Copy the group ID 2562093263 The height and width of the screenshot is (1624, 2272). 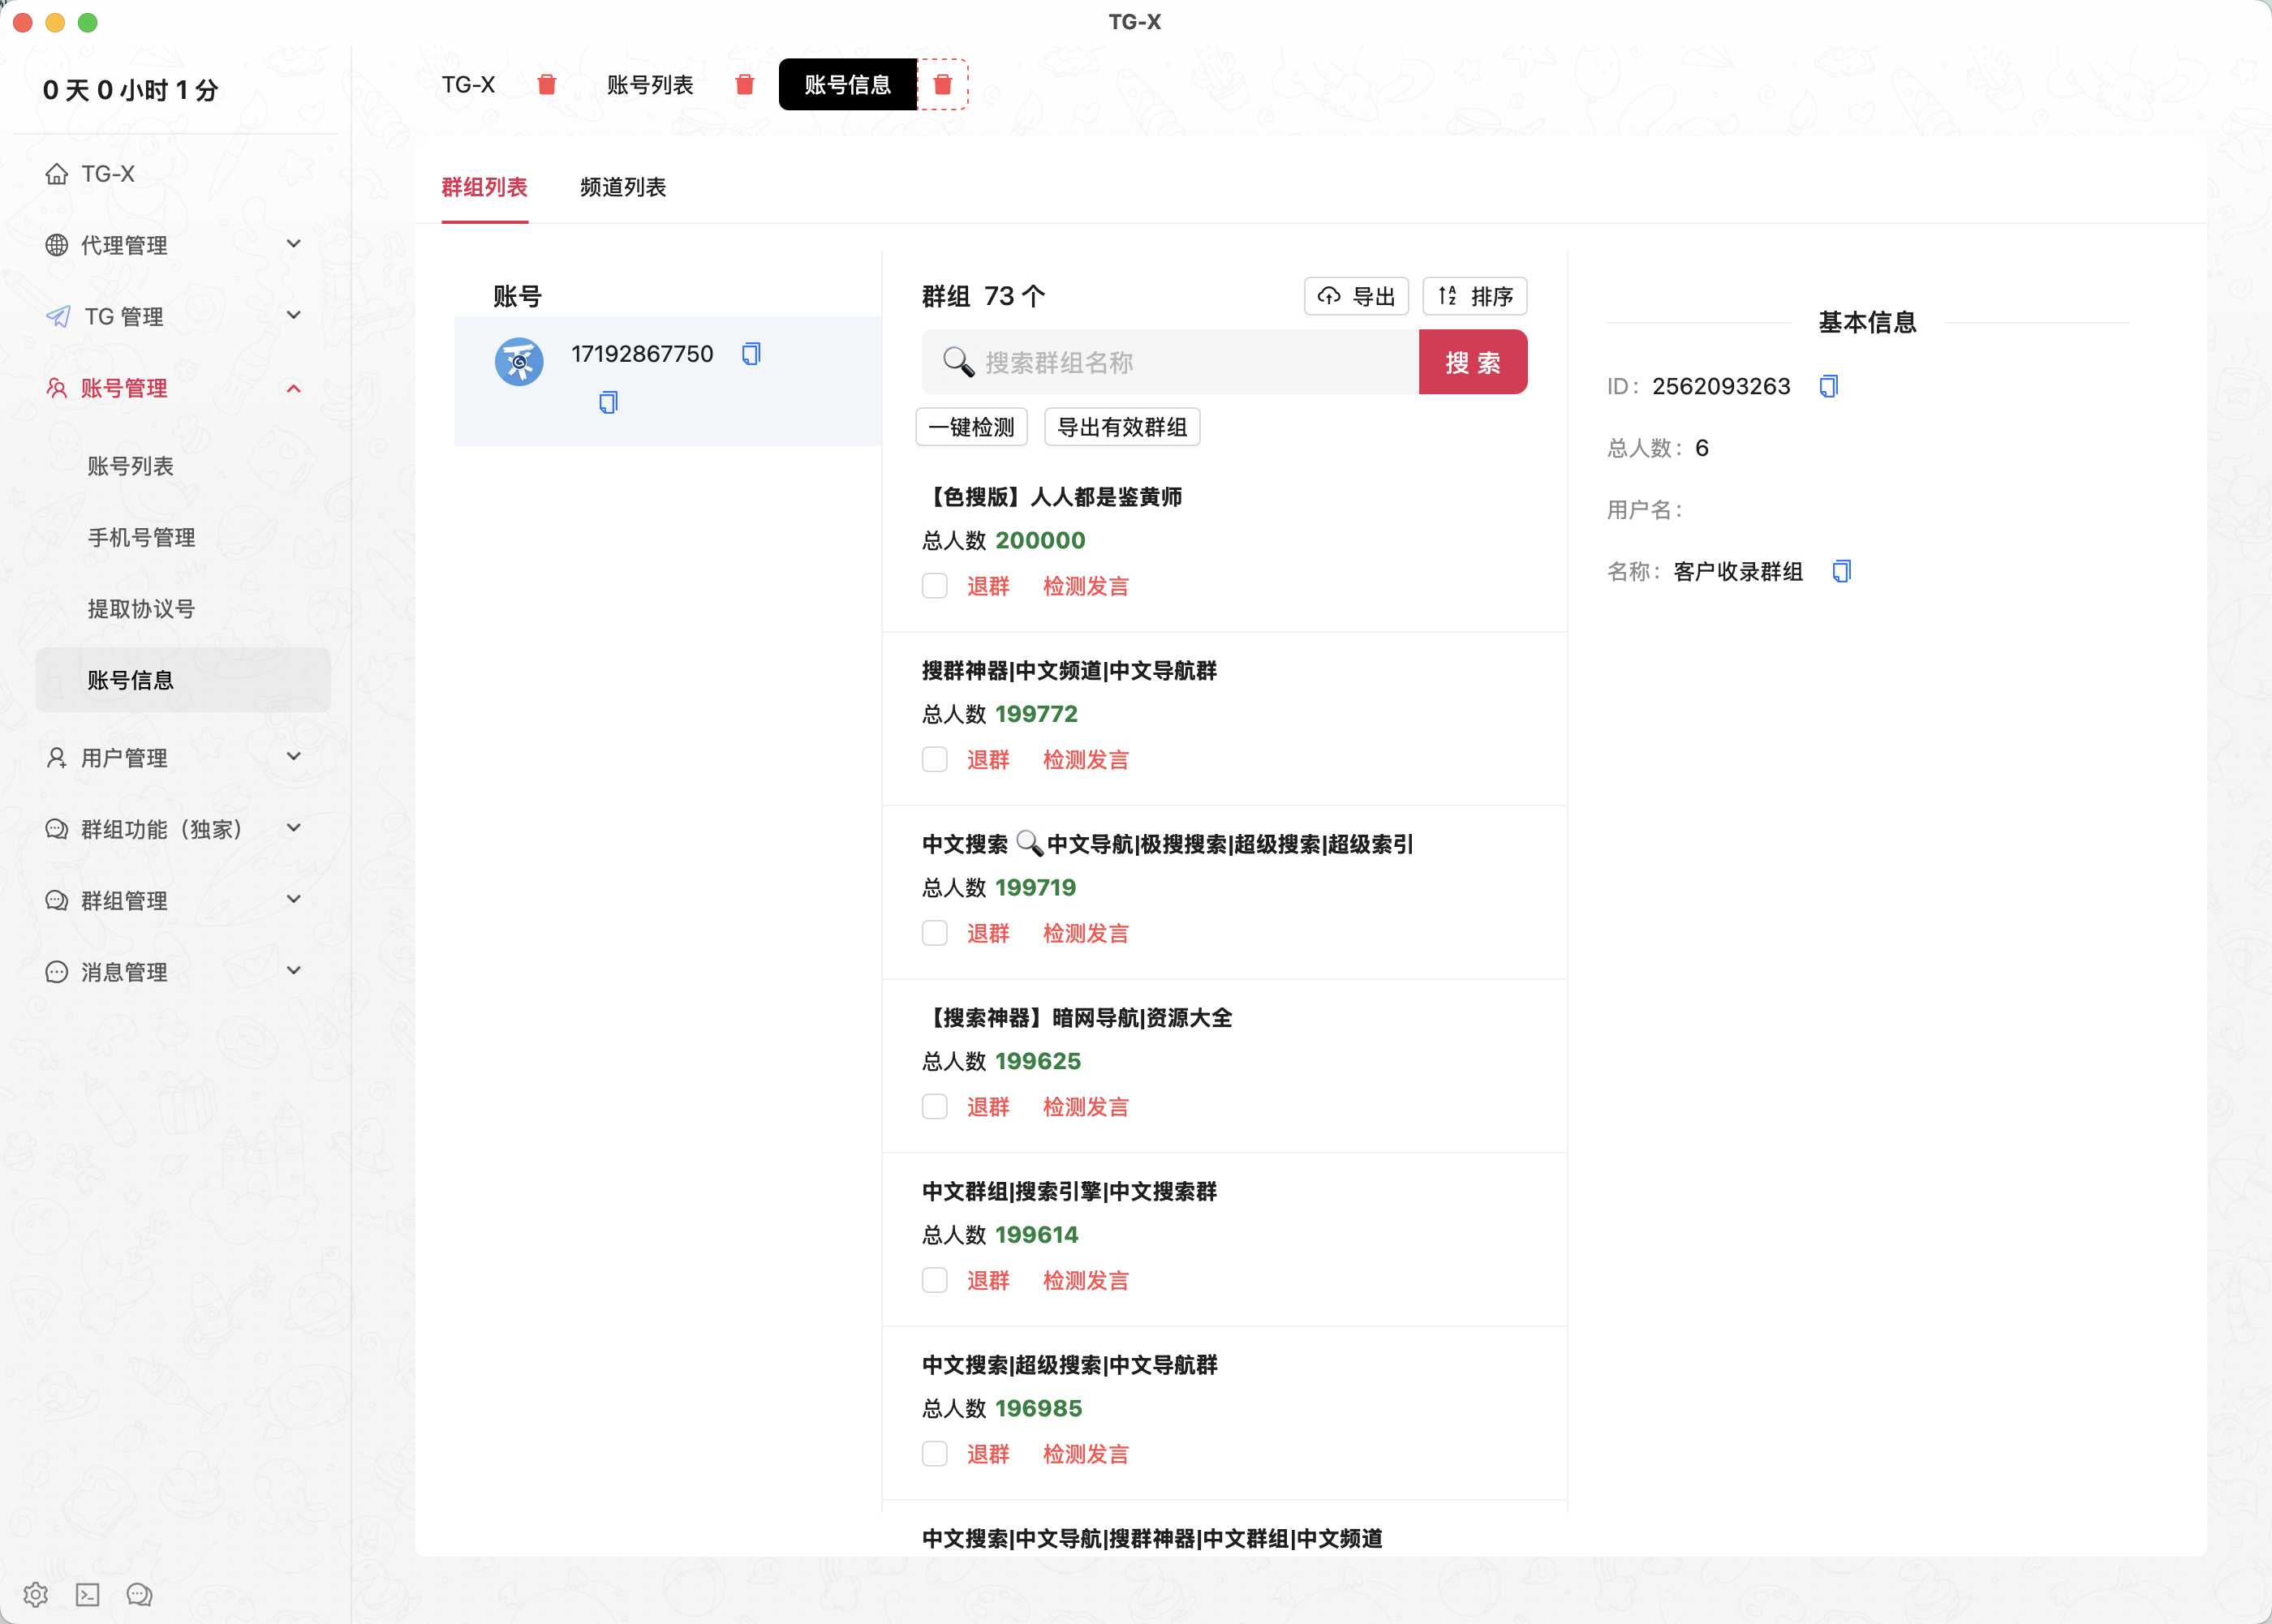(1828, 386)
